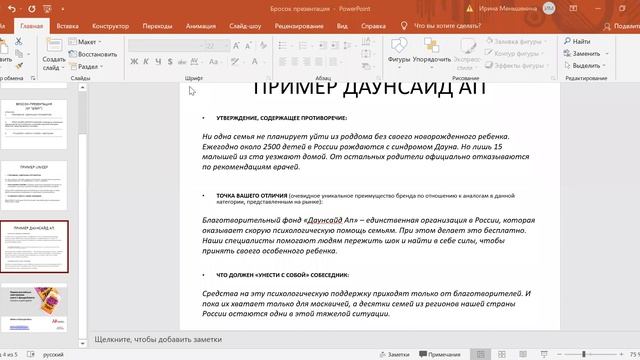
Task: Switch to Reading view icon
Action: pos(523,354)
